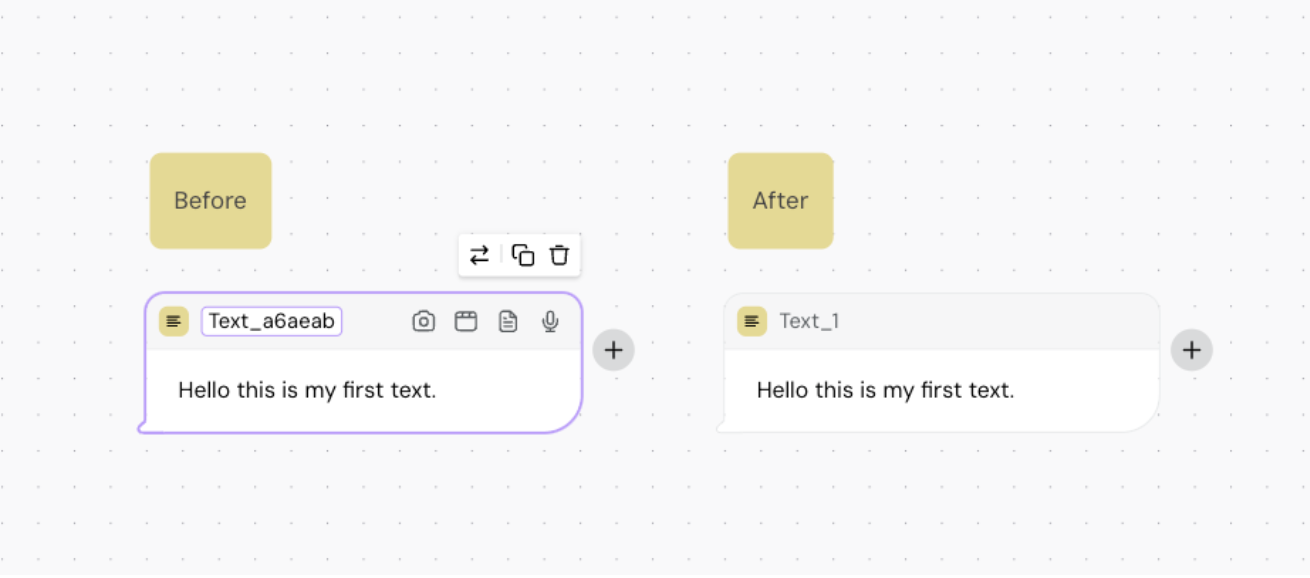Image resolution: width=1310 pixels, height=578 pixels.
Task: Click the plus button beside the Text_1 block
Action: click(1192, 350)
